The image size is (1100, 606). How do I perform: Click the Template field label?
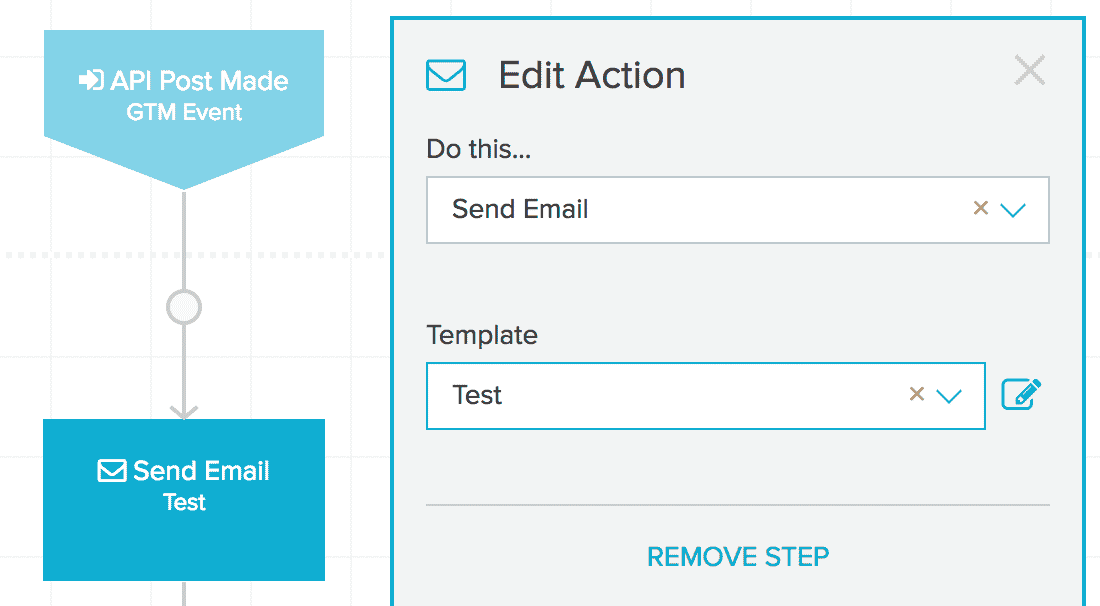(x=482, y=335)
